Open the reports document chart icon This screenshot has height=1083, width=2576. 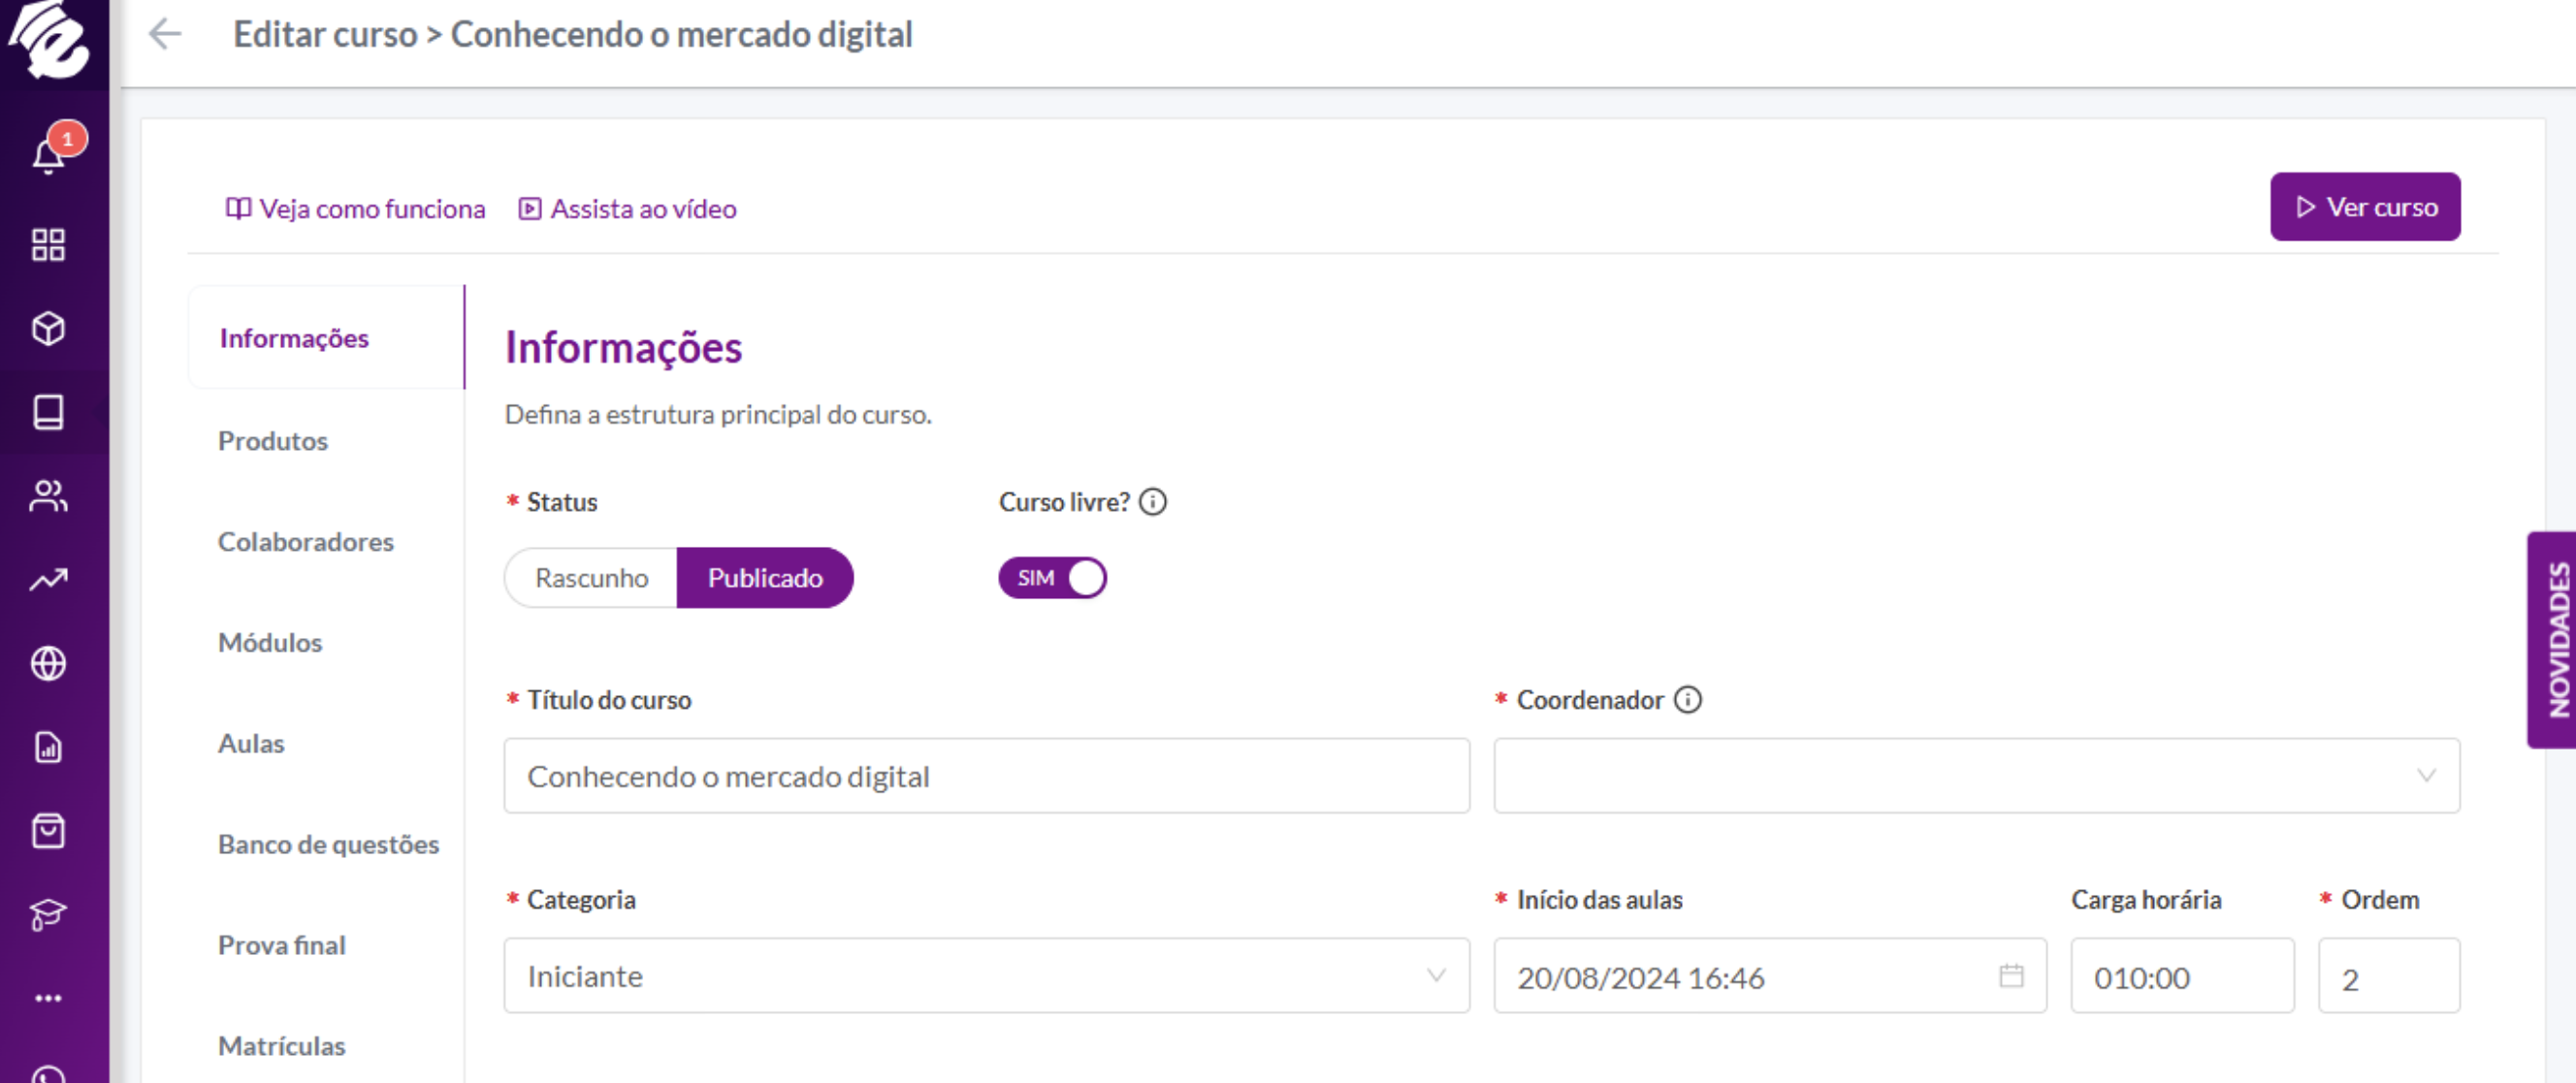pyautogui.click(x=48, y=747)
